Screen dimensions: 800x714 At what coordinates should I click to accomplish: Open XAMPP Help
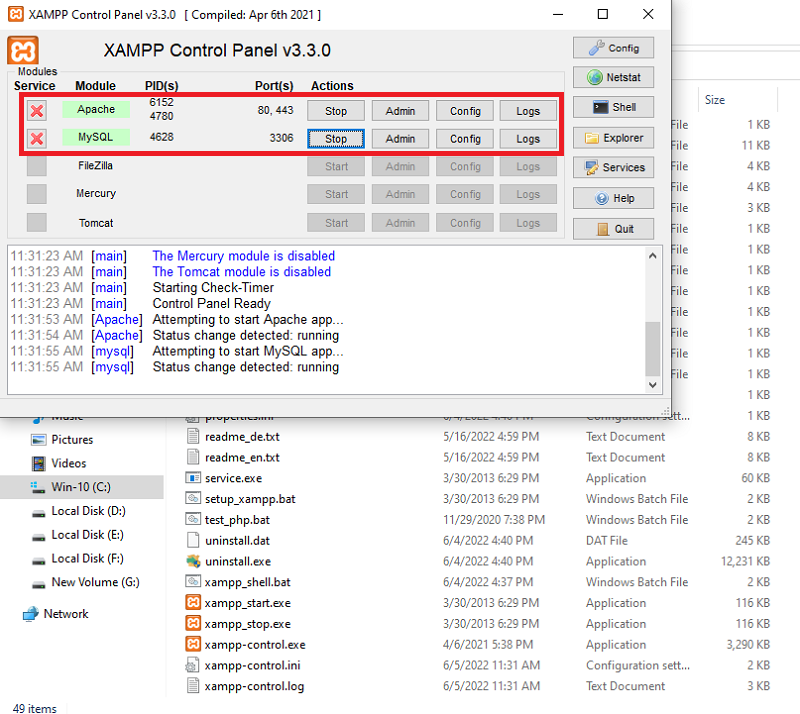pyautogui.click(x=613, y=198)
